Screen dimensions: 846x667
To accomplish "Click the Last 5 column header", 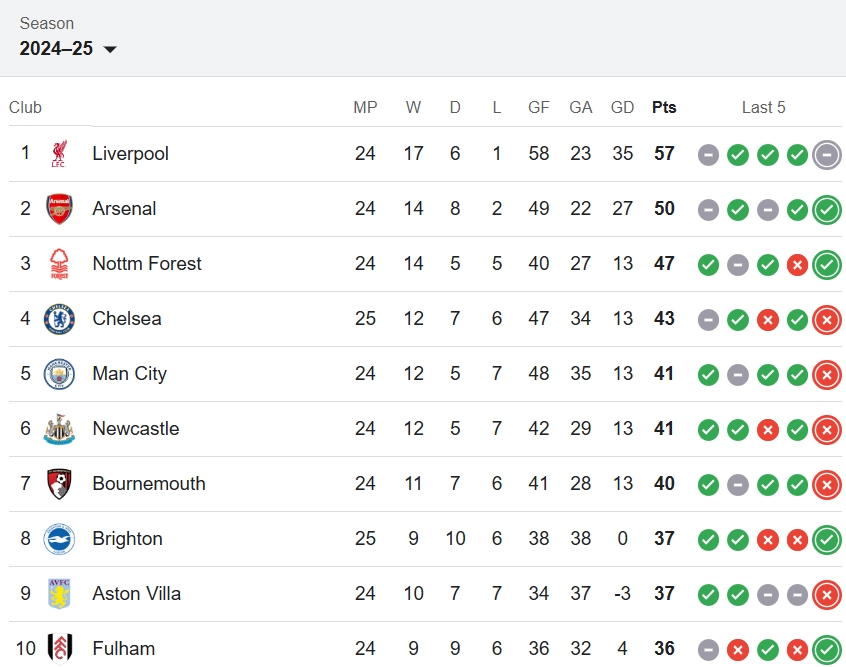I will [763, 107].
